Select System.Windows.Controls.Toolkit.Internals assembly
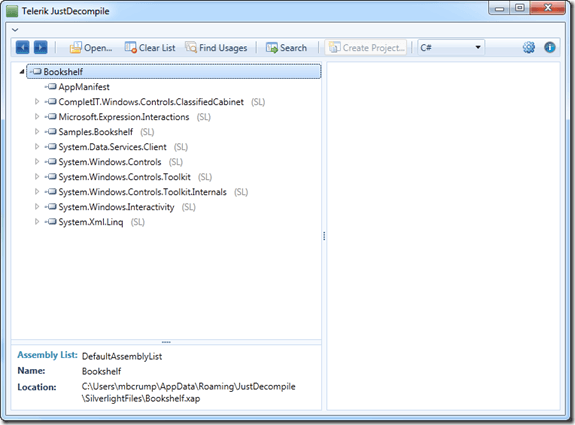575x425 pixels. tap(143, 192)
